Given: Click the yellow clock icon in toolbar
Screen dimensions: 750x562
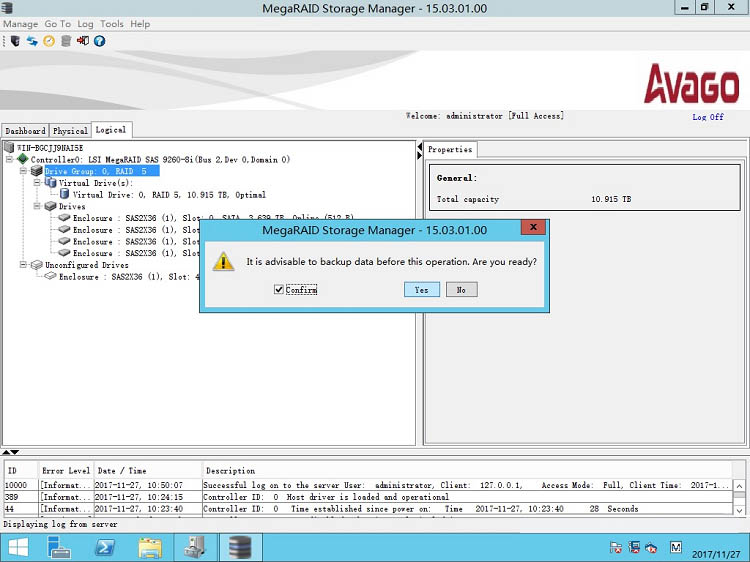Looking at the screenshot, I should point(49,41).
